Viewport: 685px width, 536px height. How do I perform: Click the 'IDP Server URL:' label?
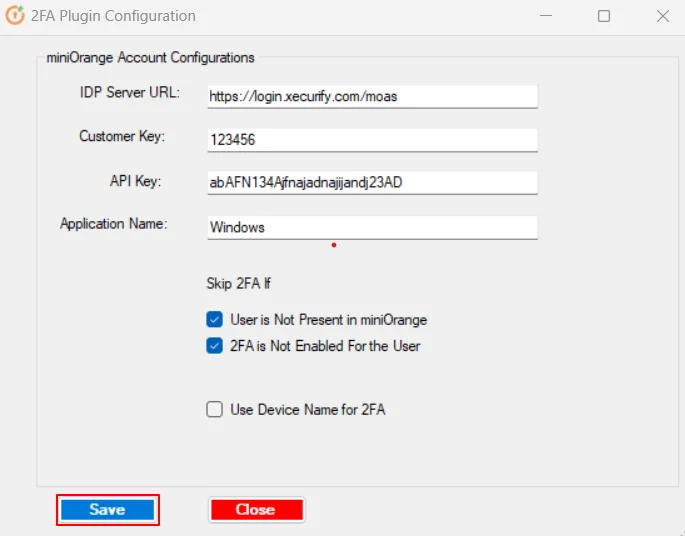tap(130, 93)
